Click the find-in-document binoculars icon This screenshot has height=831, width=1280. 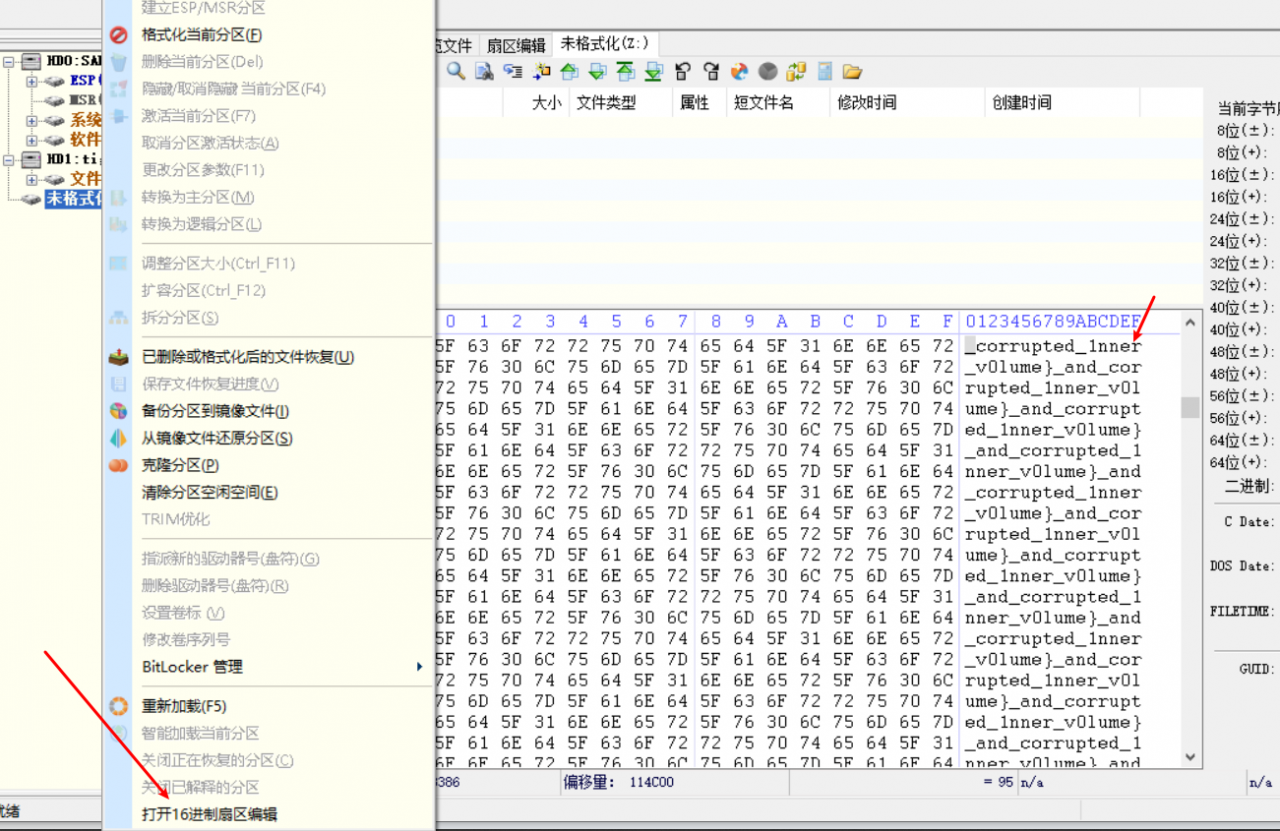point(484,71)
